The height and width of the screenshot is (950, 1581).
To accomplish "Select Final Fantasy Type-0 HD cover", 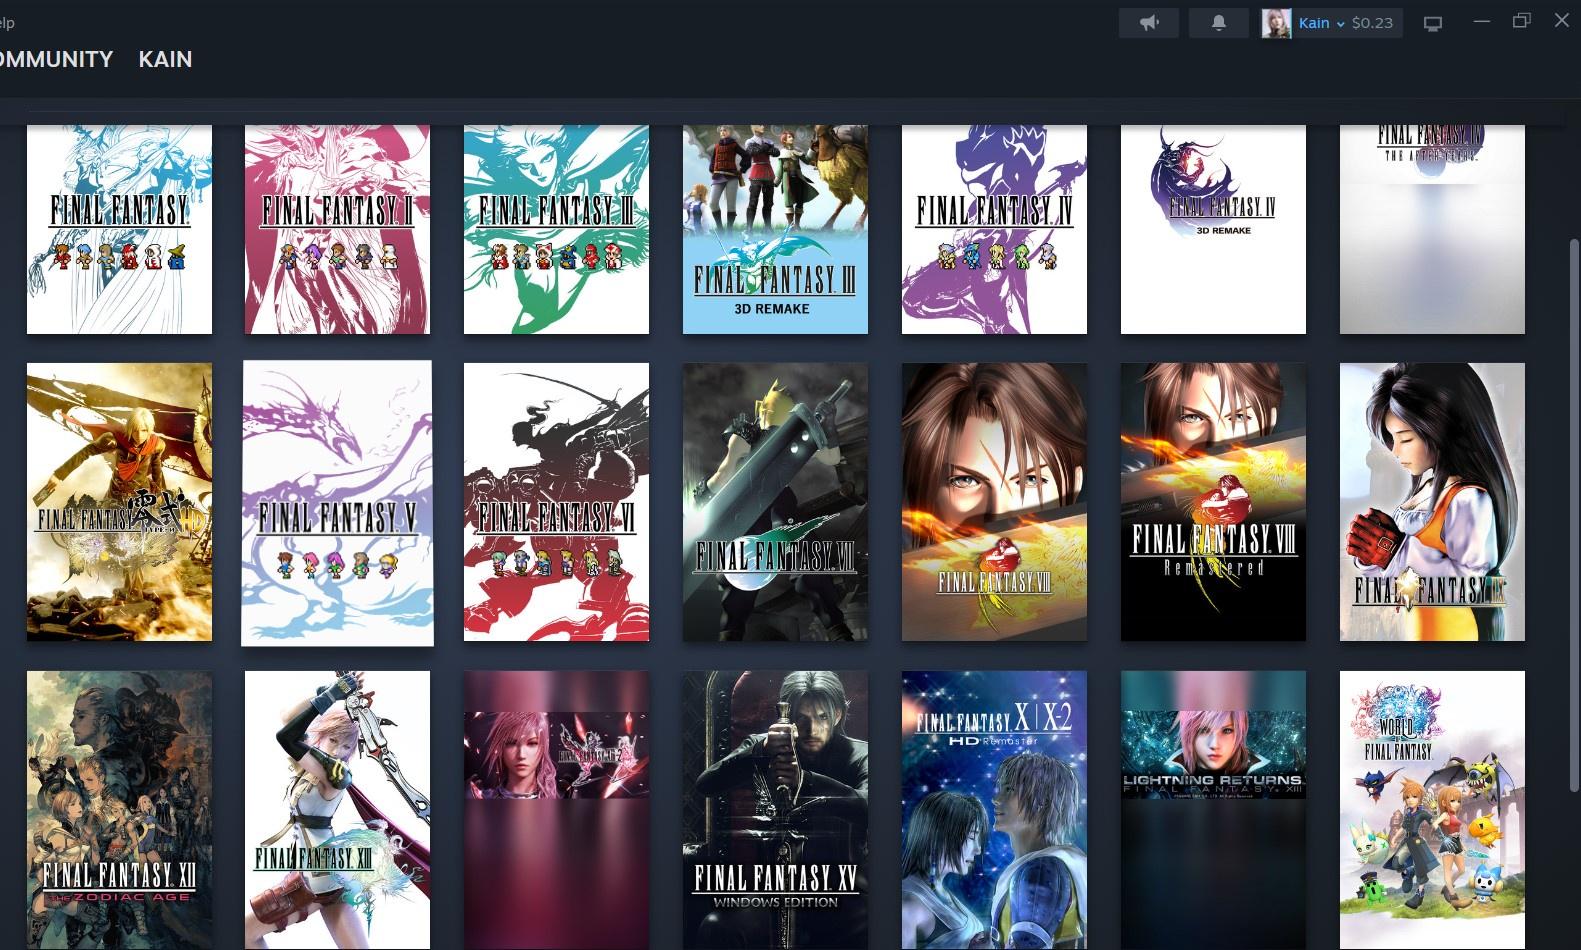I will tap(119, 502).
